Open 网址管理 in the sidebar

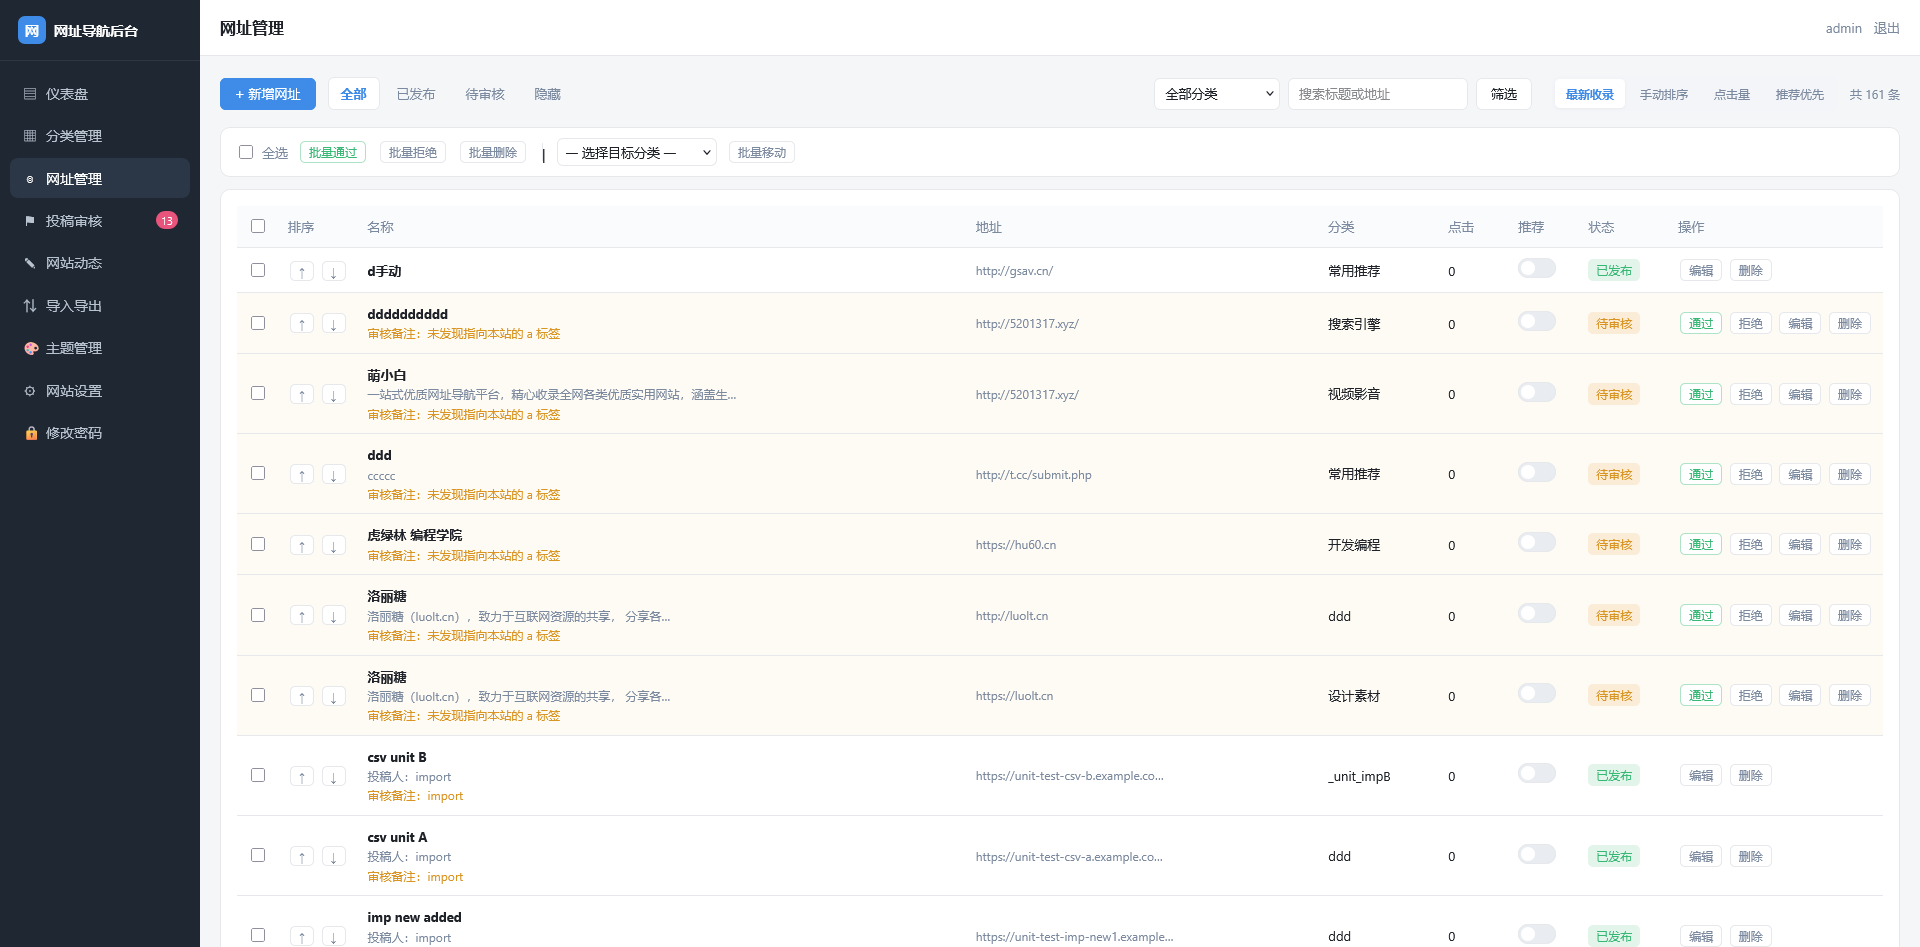pos(100,178)
